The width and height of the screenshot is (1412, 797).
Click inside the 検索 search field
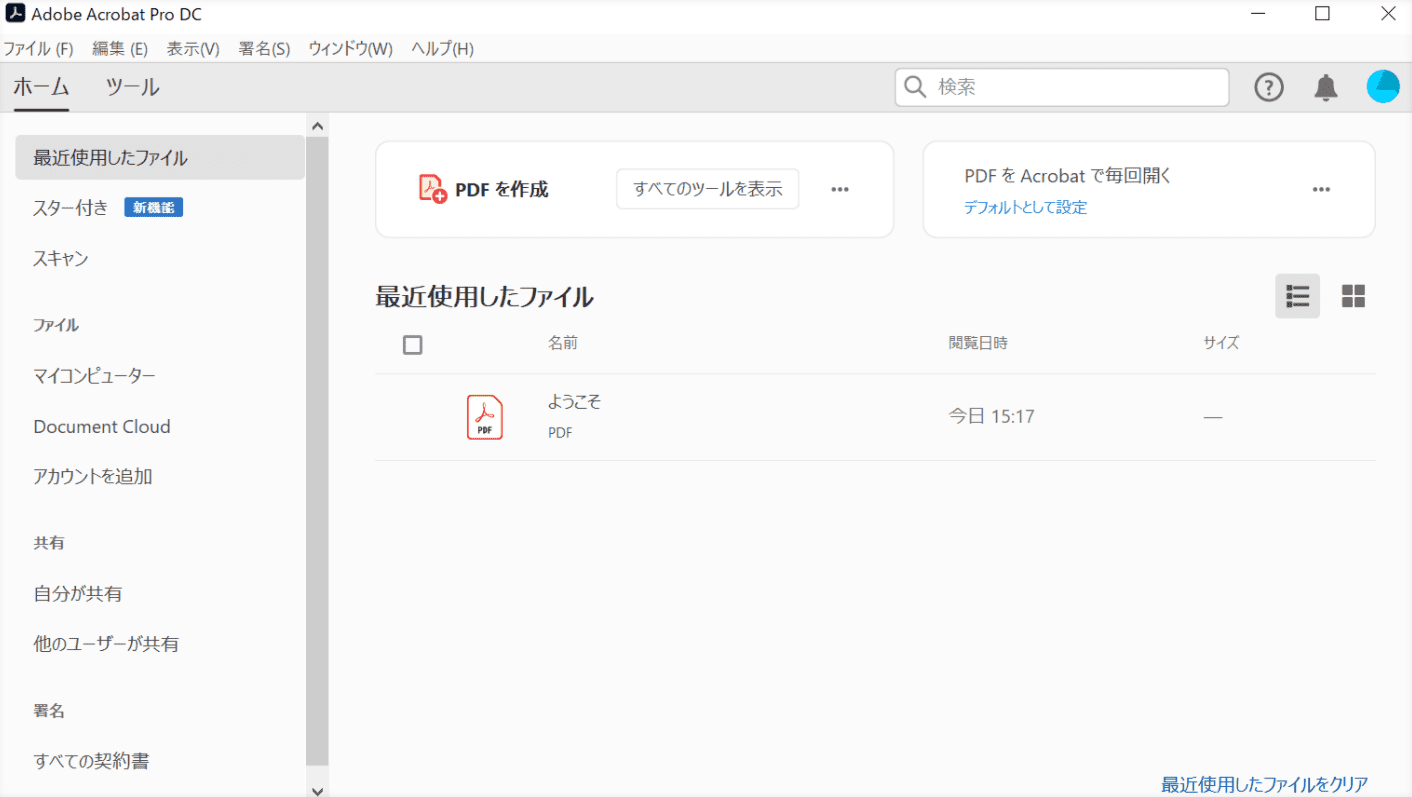click(x=1062, y=87)
